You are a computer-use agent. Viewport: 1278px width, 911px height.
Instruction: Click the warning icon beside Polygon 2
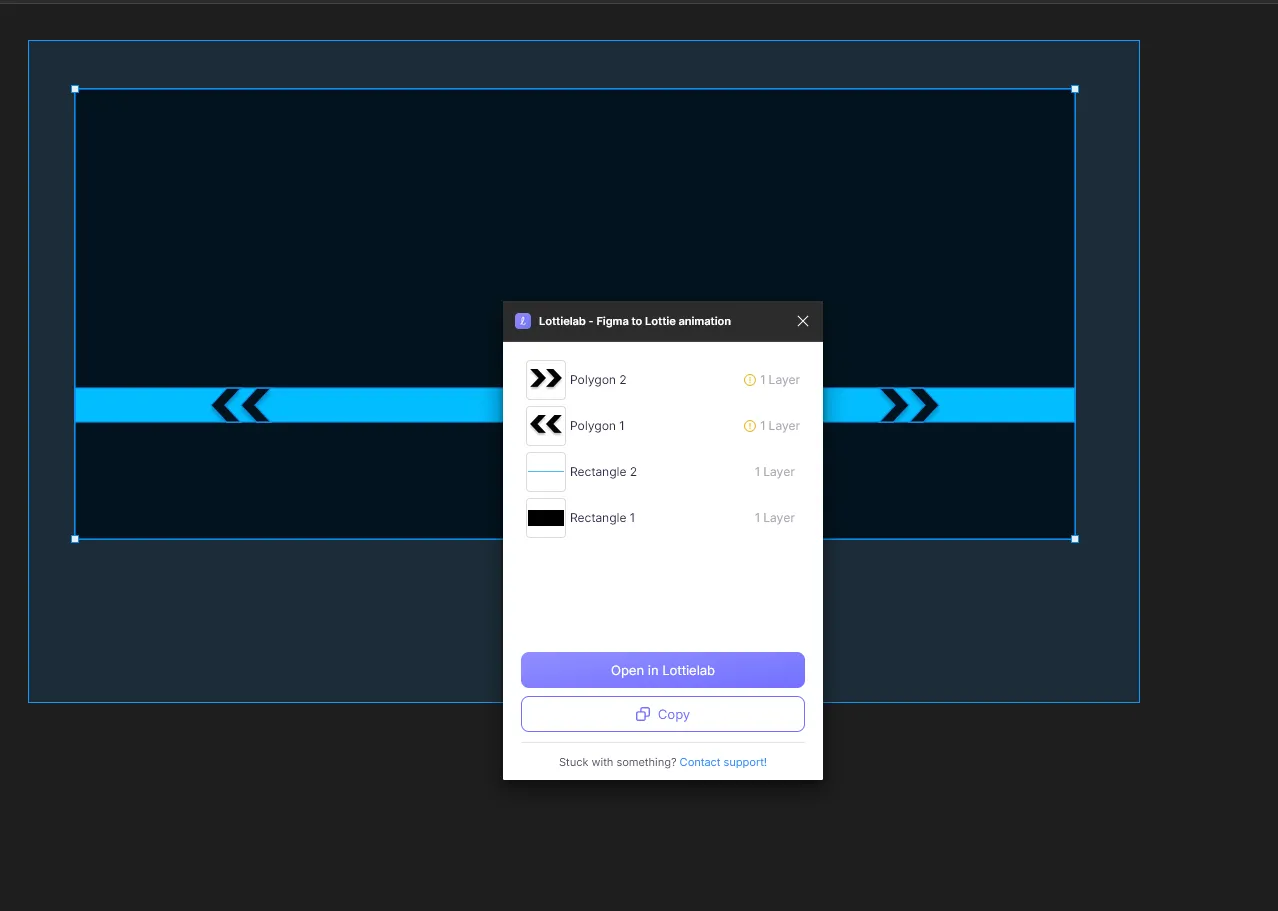tap(749, 380)
